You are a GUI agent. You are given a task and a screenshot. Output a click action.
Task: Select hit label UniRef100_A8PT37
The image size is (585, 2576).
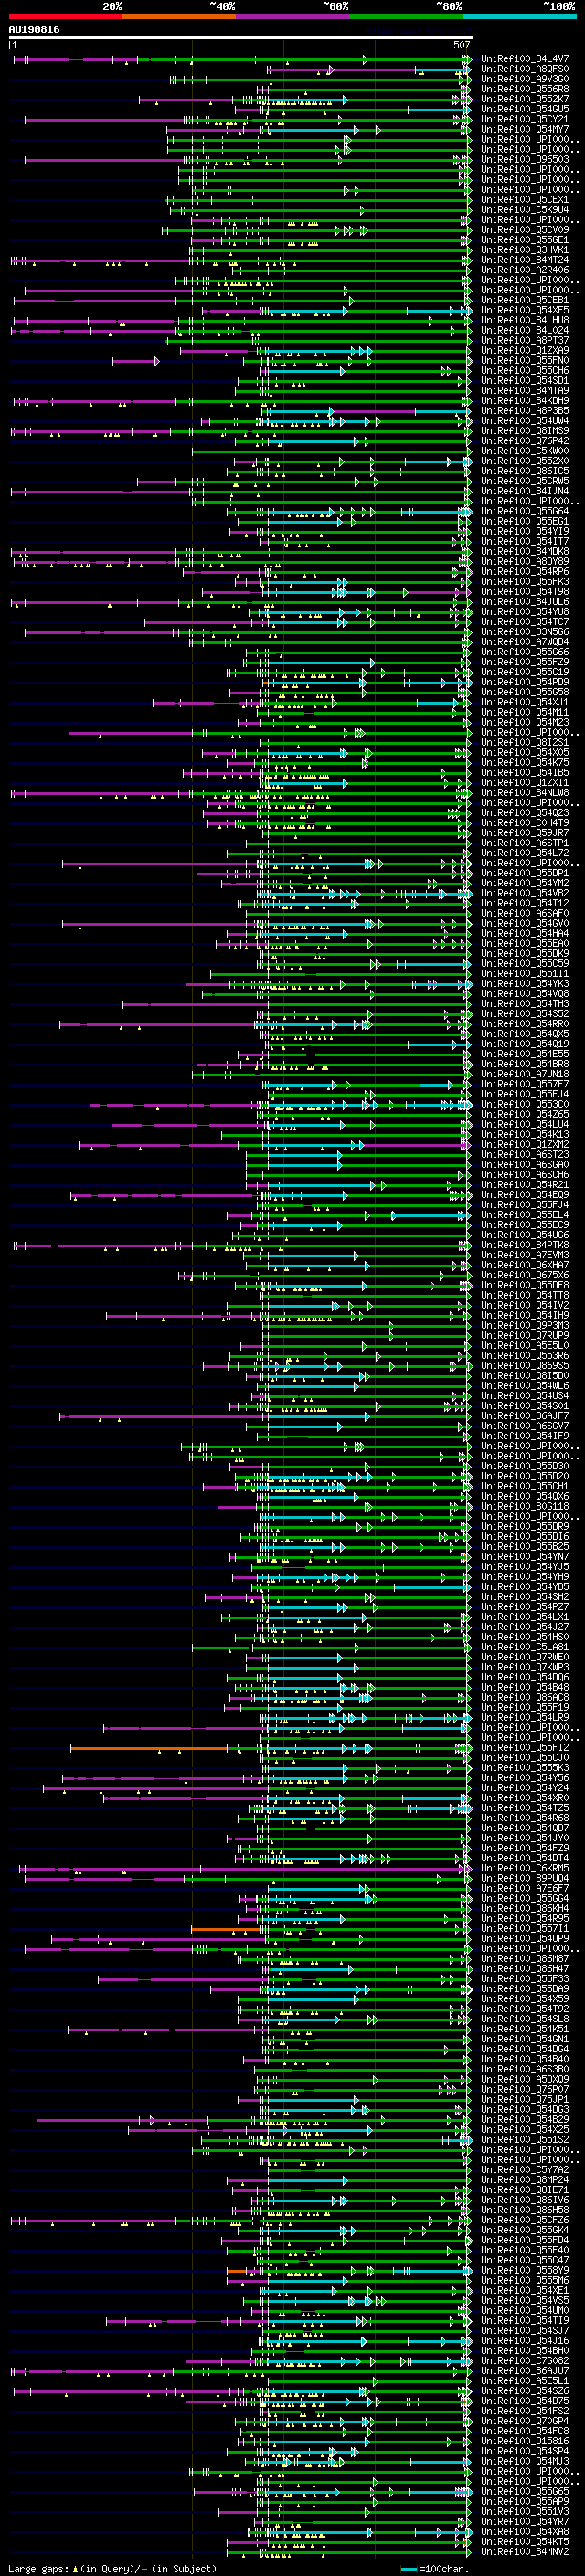525,340
